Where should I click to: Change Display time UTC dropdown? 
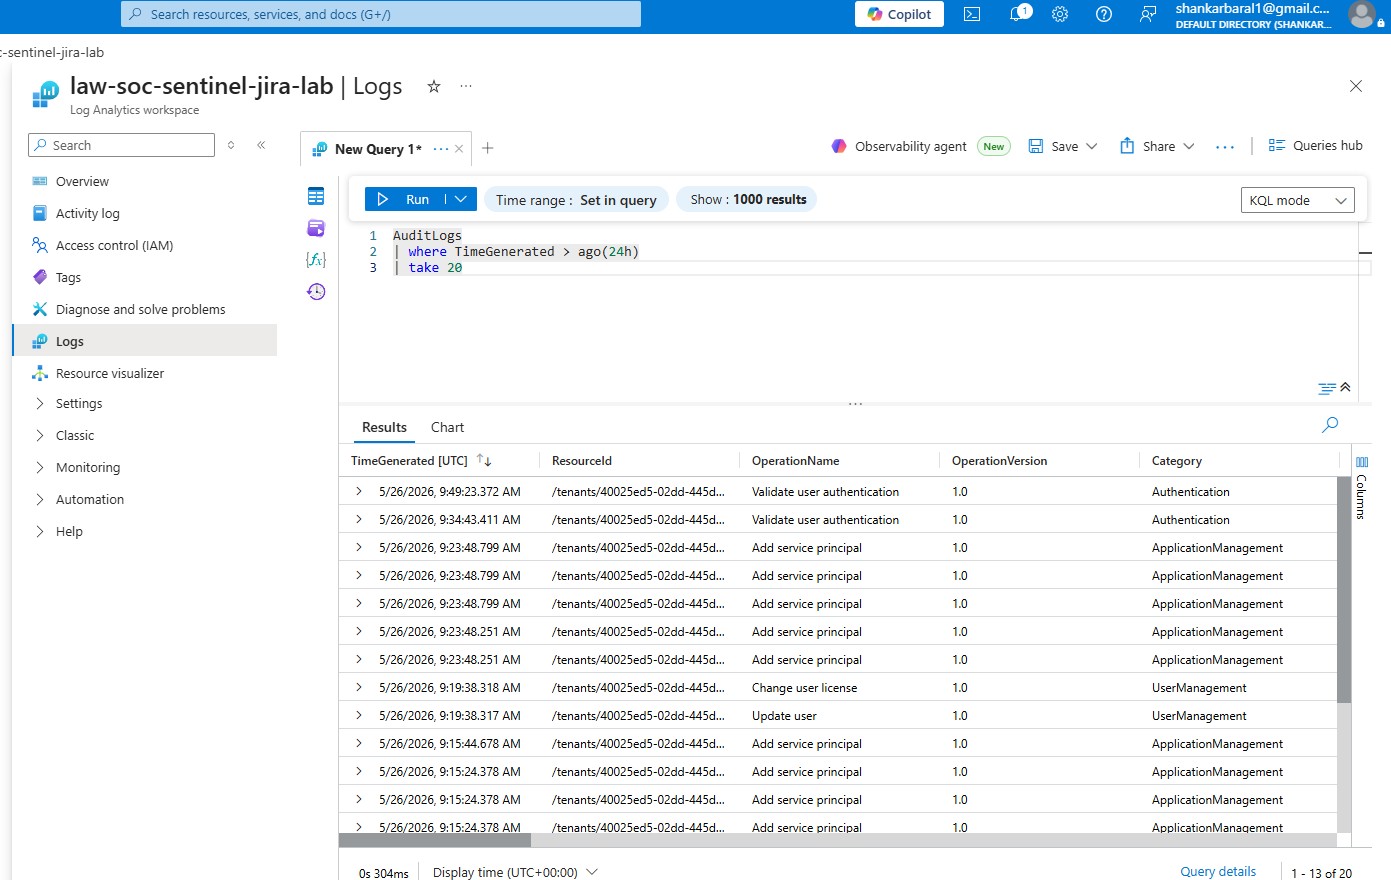pos(515,872)
